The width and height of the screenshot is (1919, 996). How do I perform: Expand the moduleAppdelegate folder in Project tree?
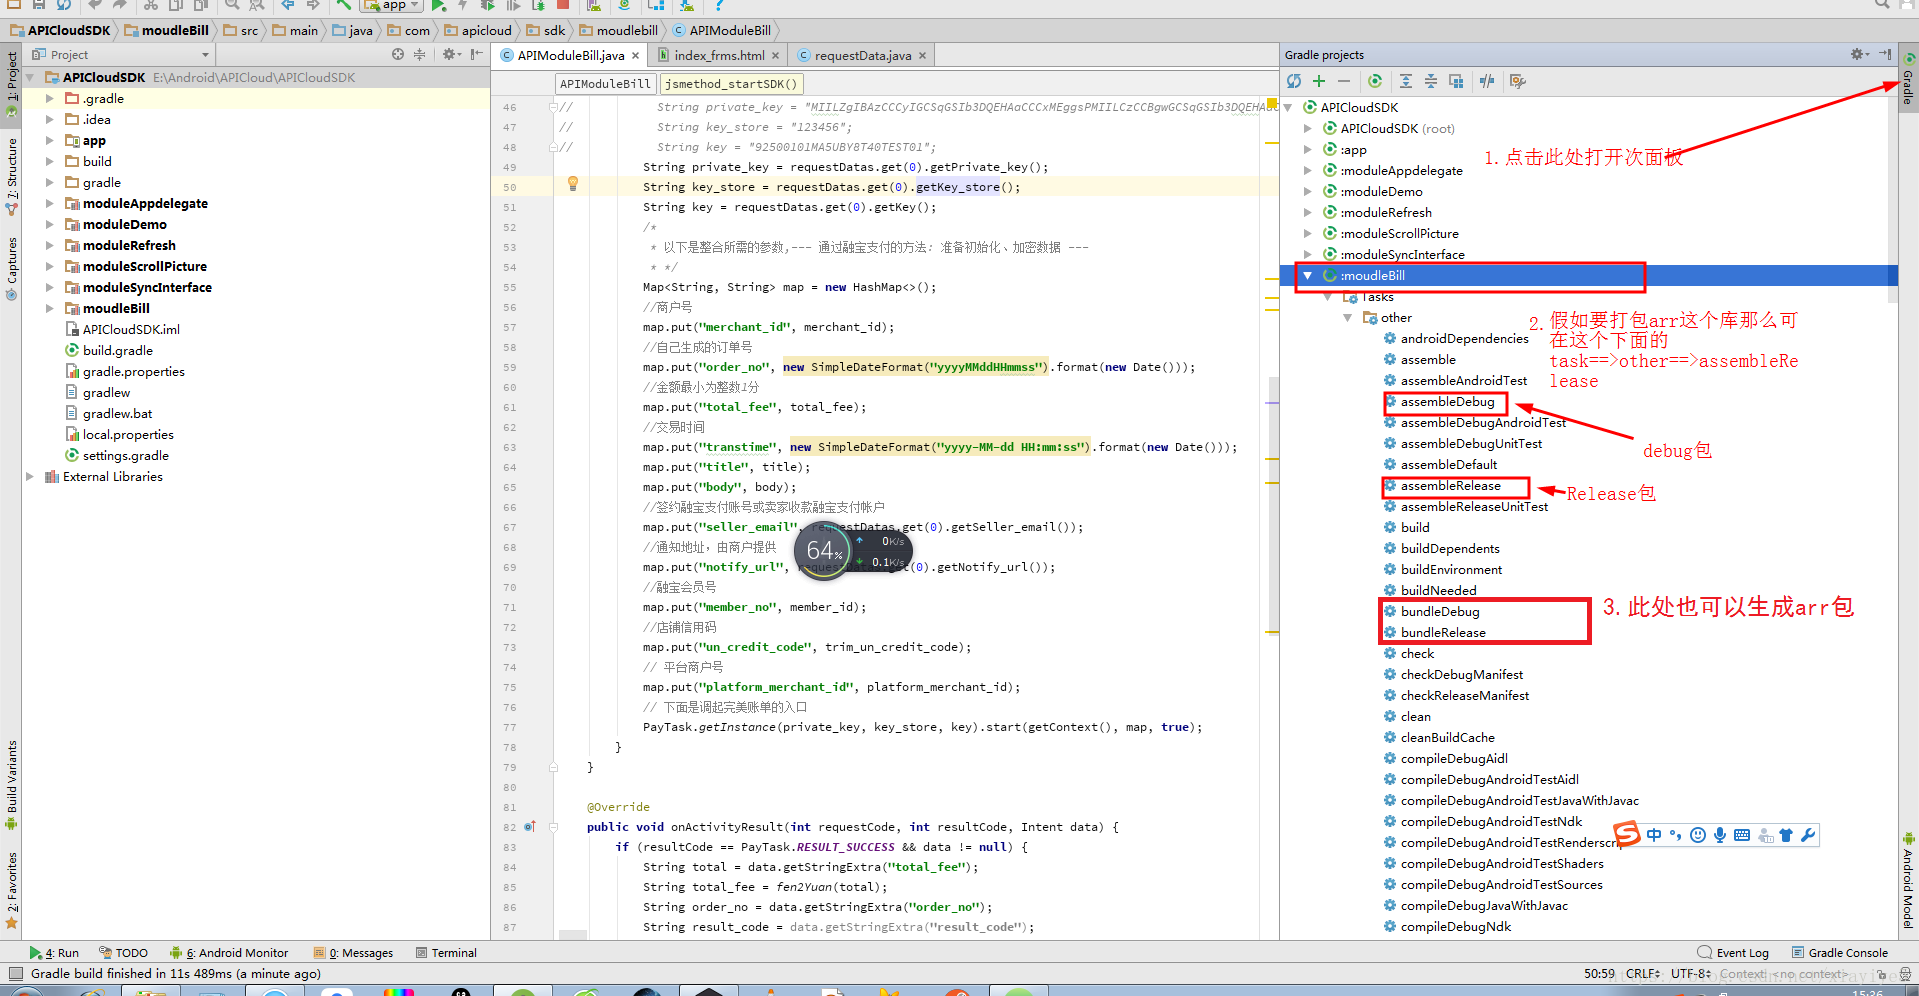[x=49, y=204]
